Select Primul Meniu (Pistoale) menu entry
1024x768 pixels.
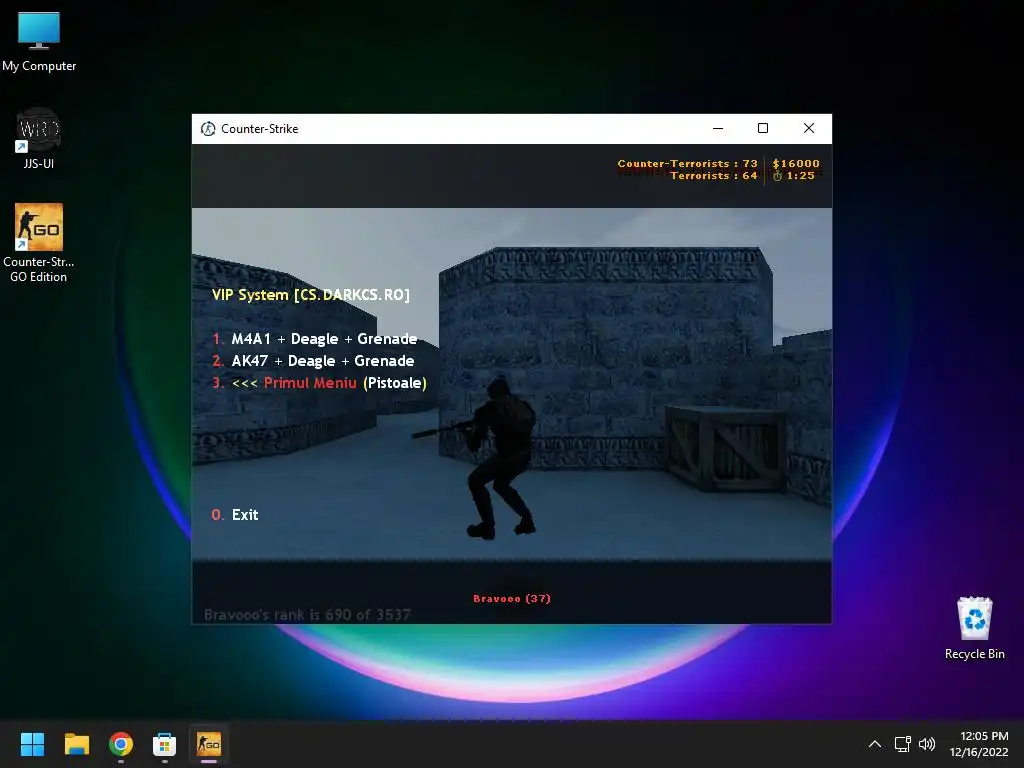(x=319, y=383)
